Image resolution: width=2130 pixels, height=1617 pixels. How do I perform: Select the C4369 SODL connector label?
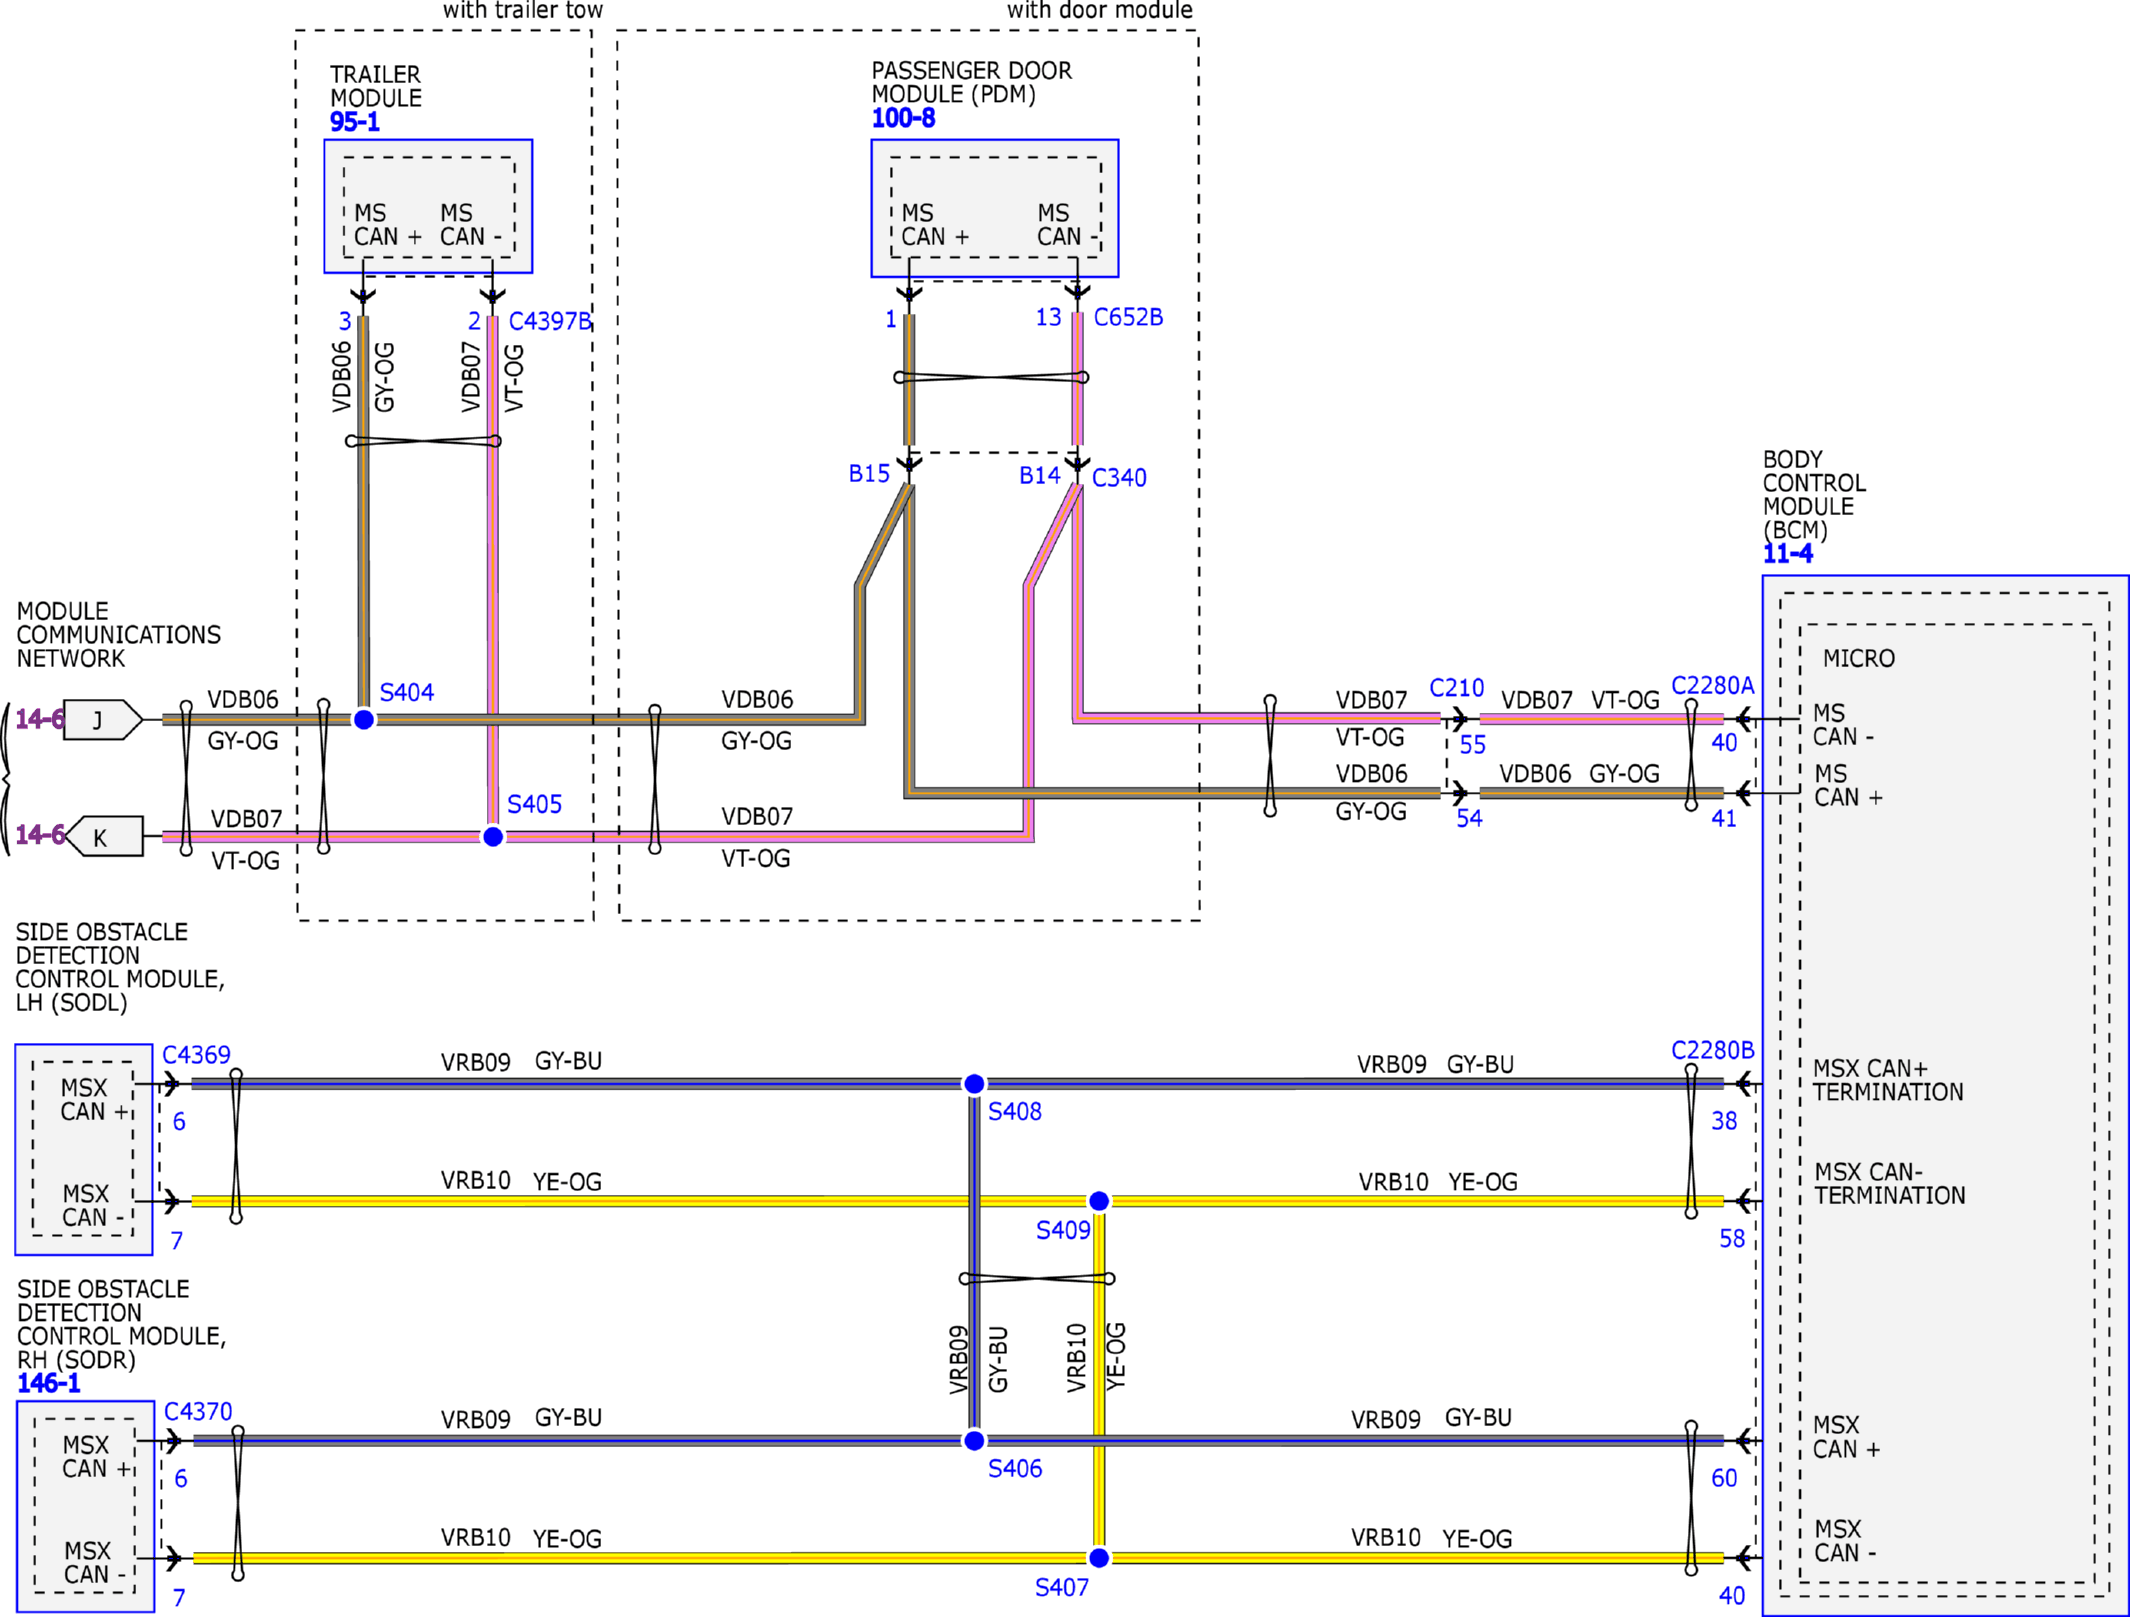pyautogui.click(x=196, y=1054)
